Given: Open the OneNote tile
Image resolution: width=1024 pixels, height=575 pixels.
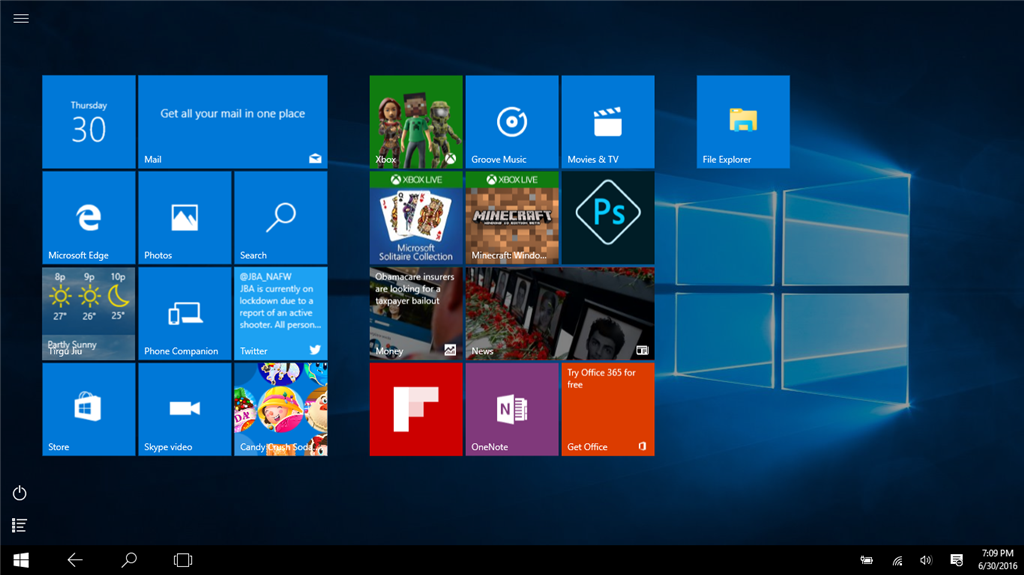Looking at the screenshot, I should [x=511, y=409].
